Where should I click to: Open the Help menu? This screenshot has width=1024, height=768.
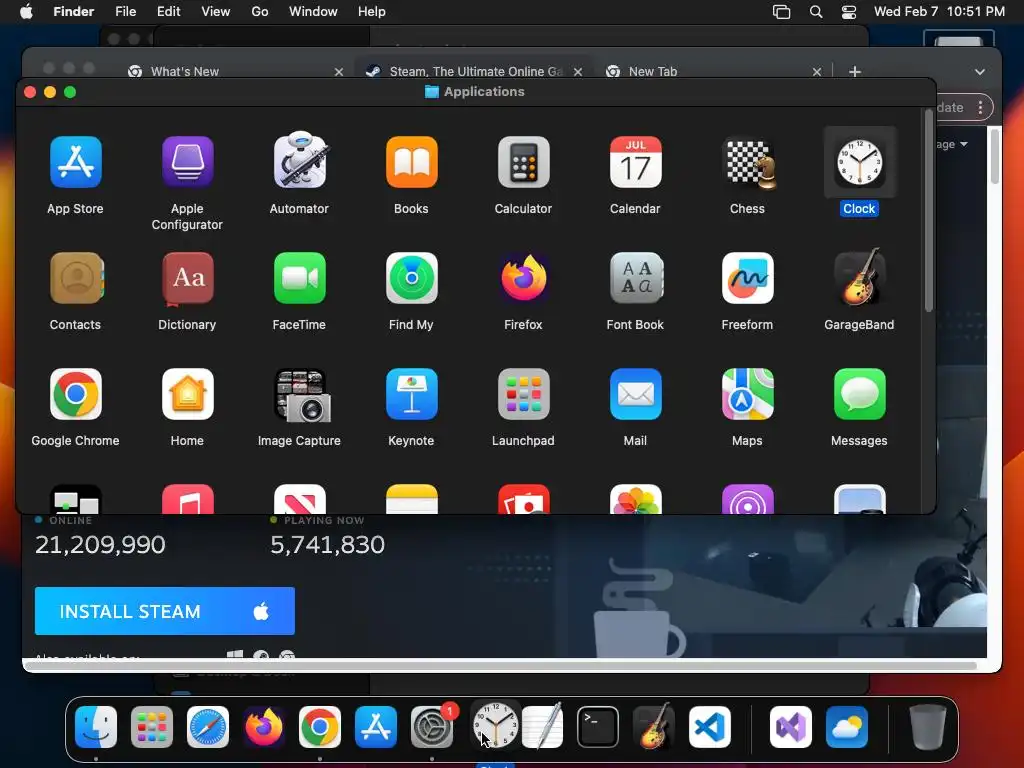pyautogui.click(x=372, y=12)
